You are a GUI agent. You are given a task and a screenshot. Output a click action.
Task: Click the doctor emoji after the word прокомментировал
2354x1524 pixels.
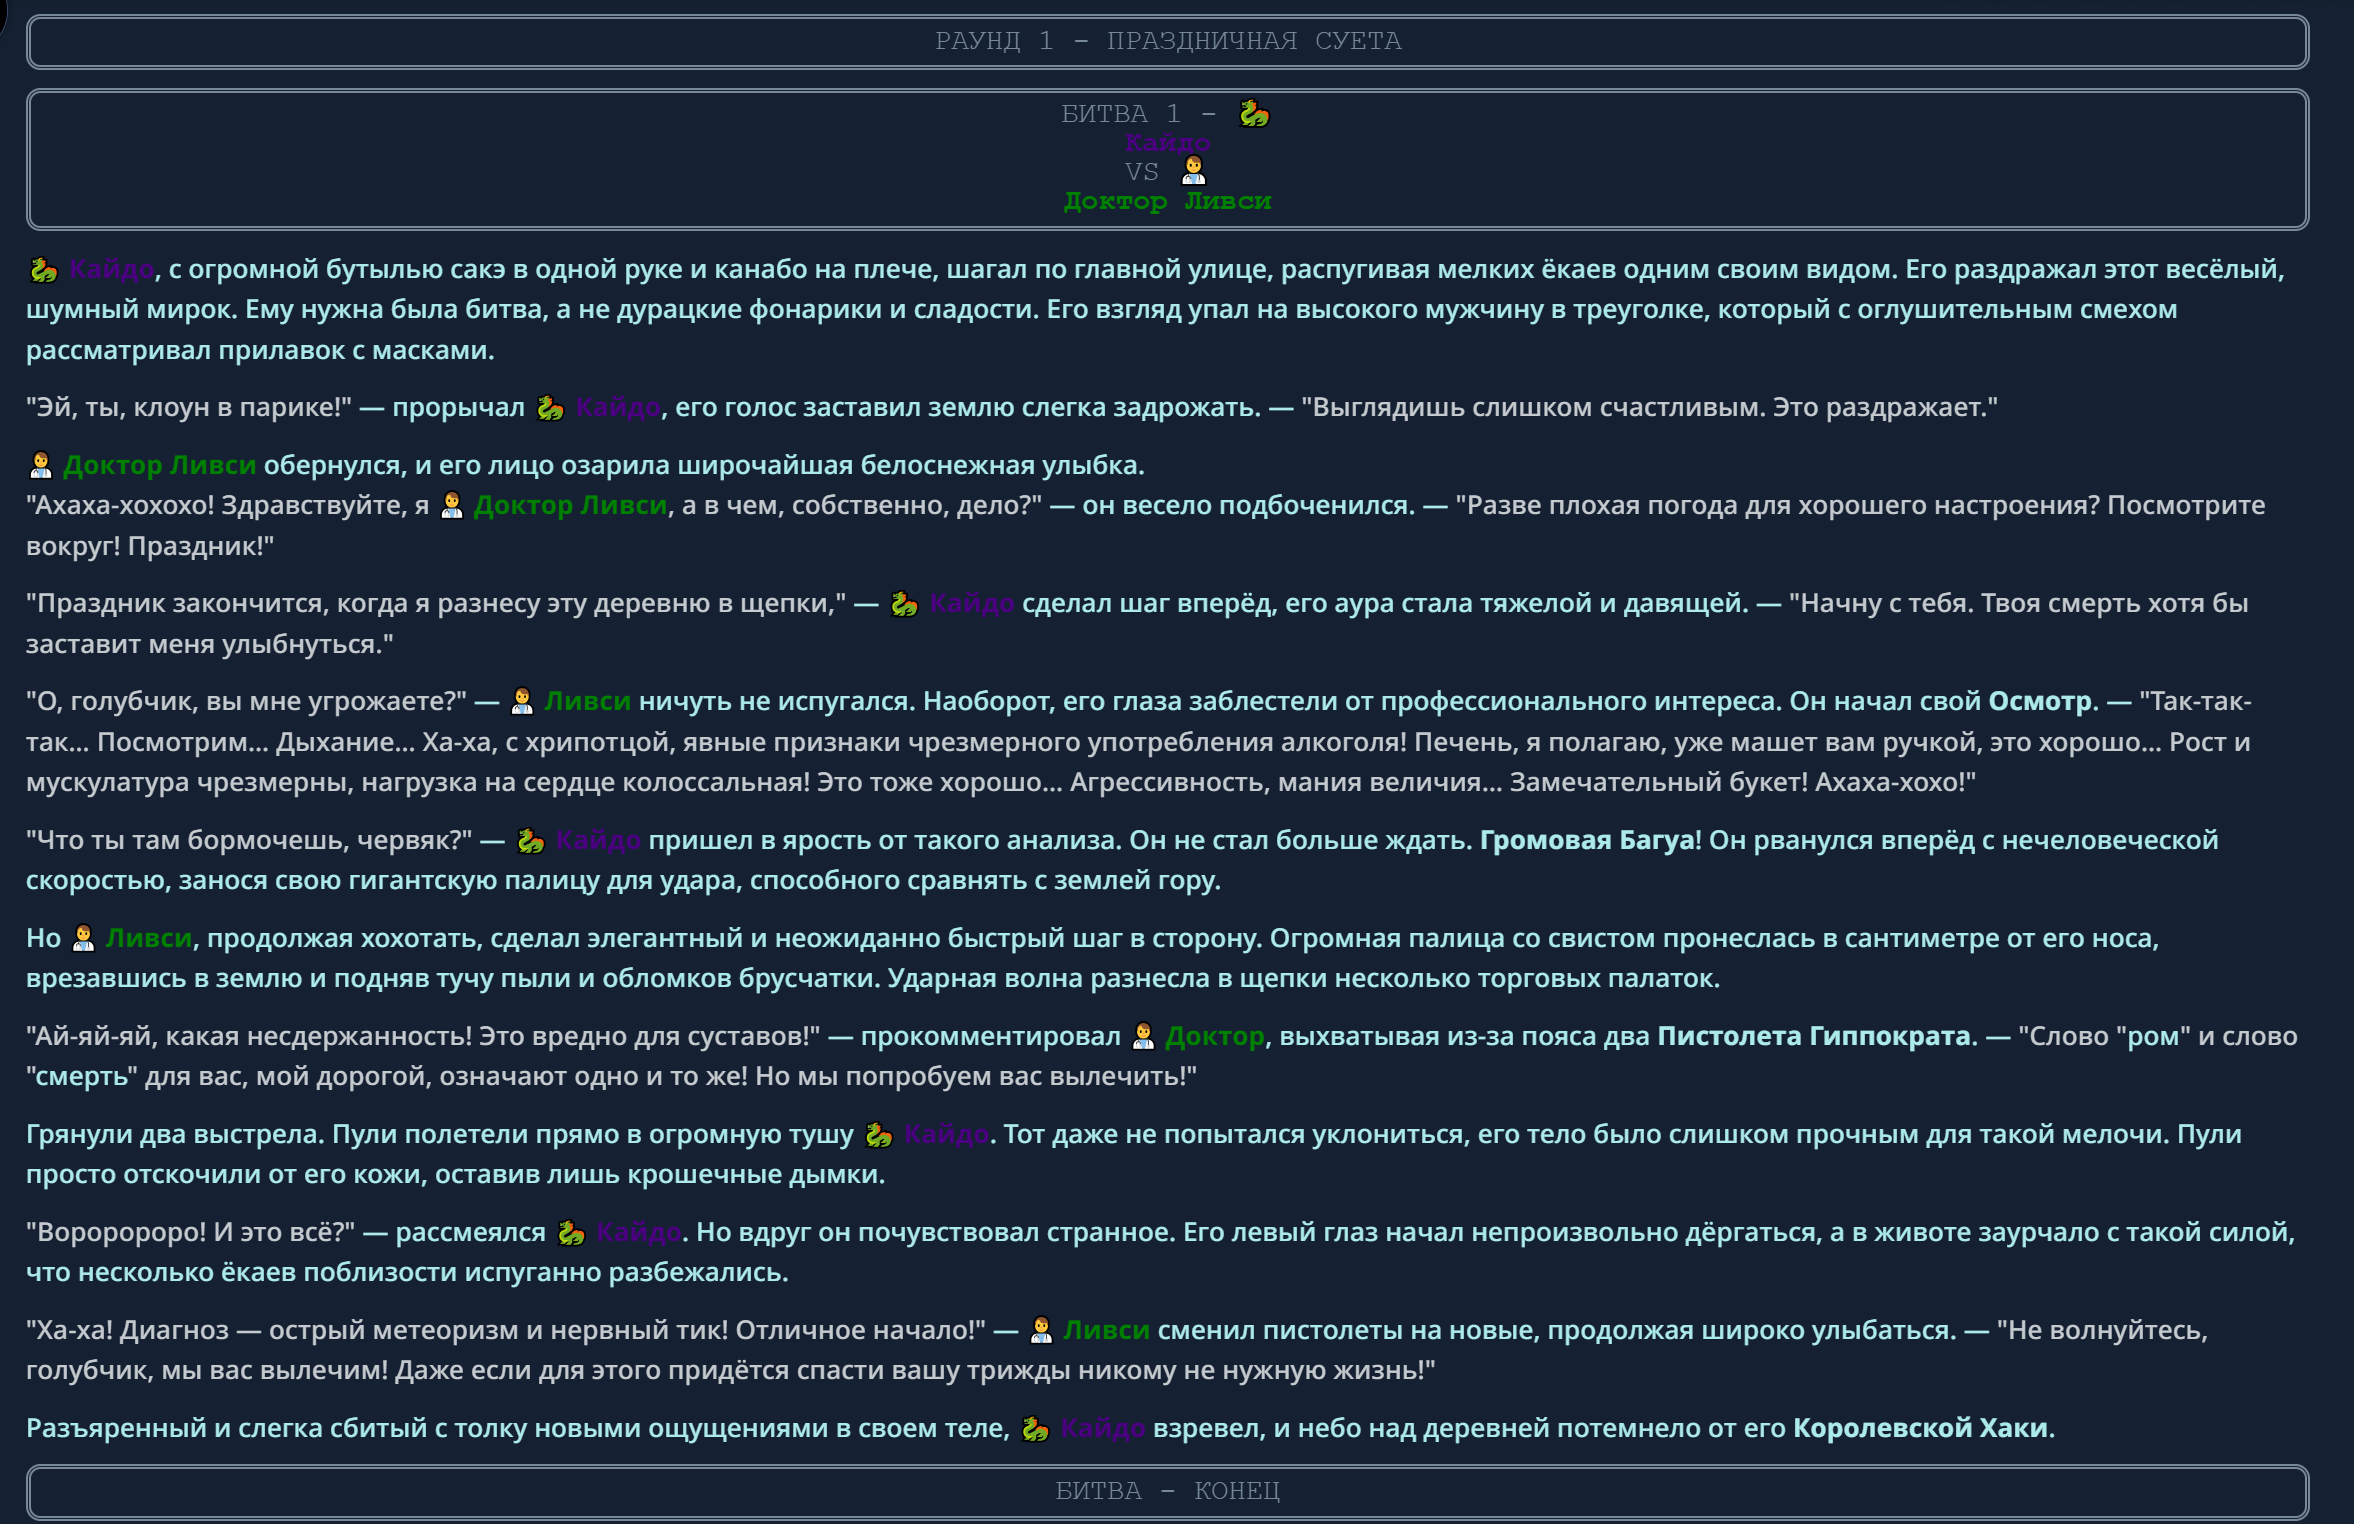(1143, 1037)
